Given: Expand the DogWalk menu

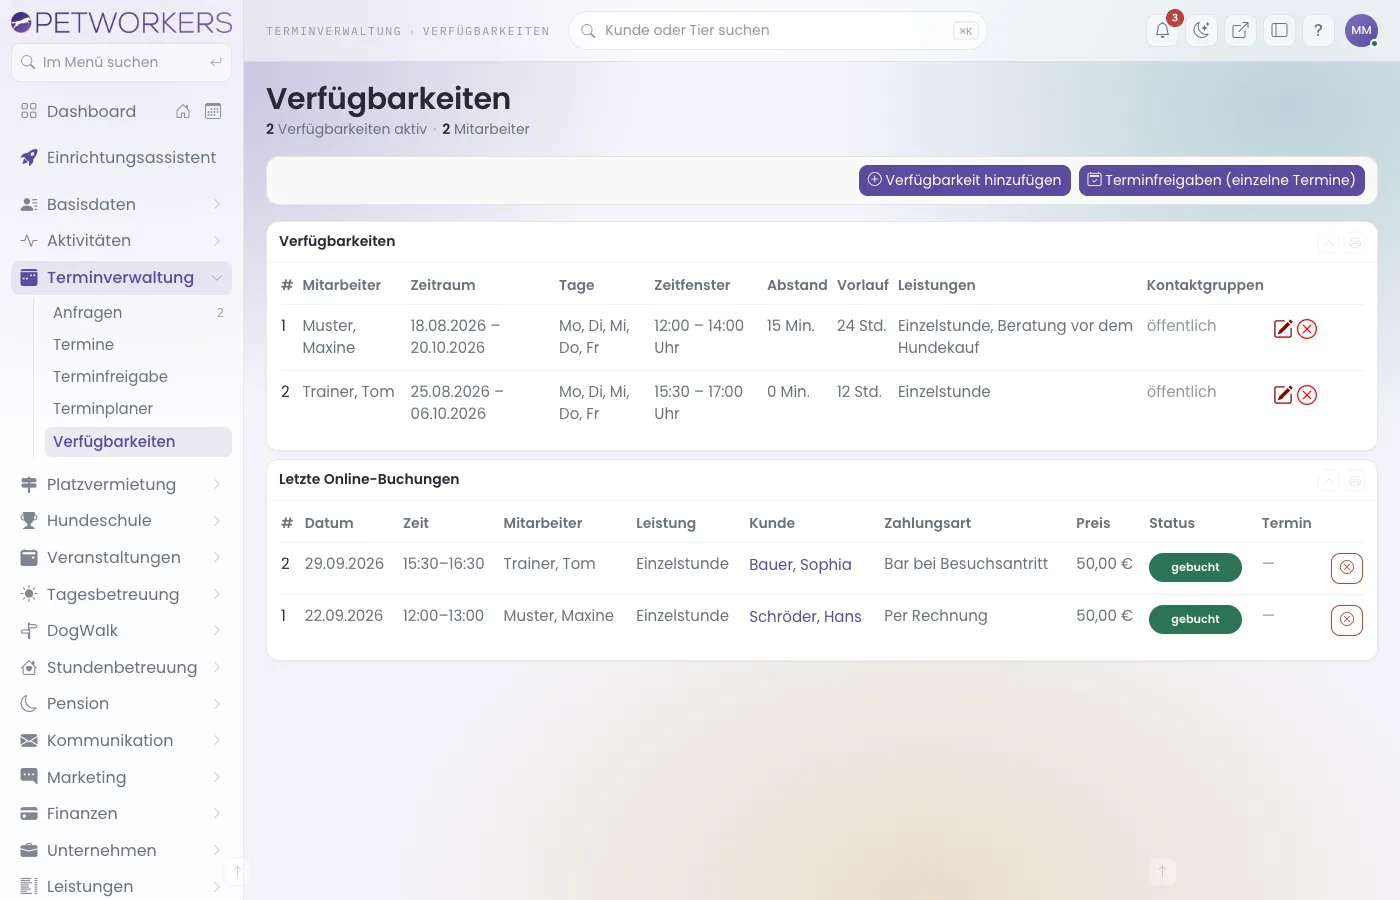Looking at the screenshot, I should point(121,630).
